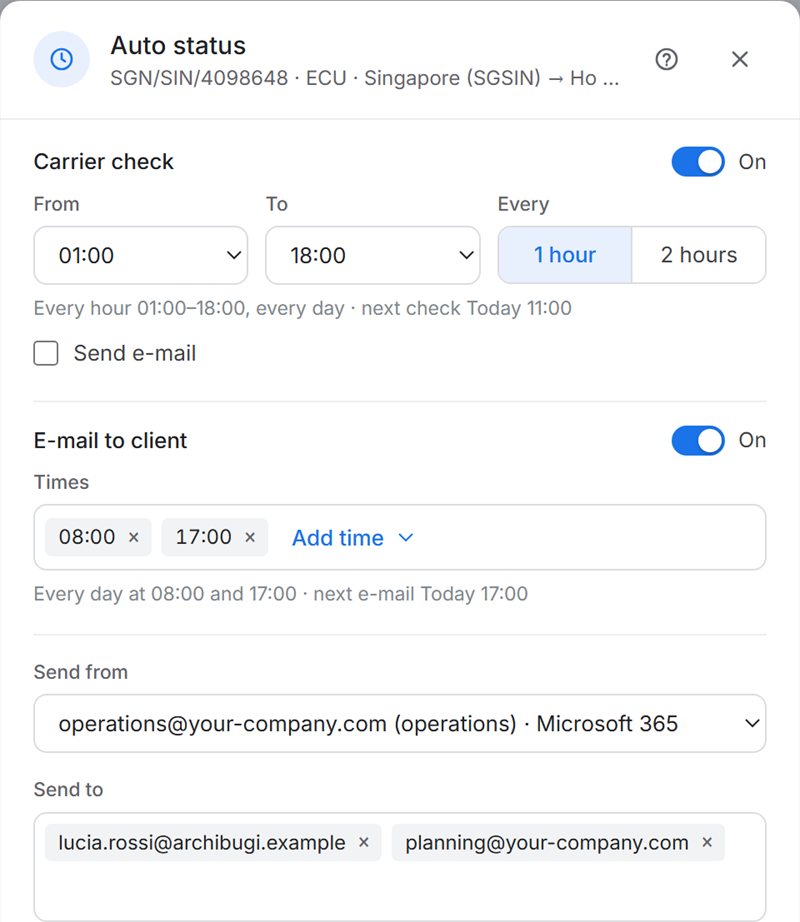Click the E-mail to client section heading
The image size is (800, 922).
coord(111,440)
